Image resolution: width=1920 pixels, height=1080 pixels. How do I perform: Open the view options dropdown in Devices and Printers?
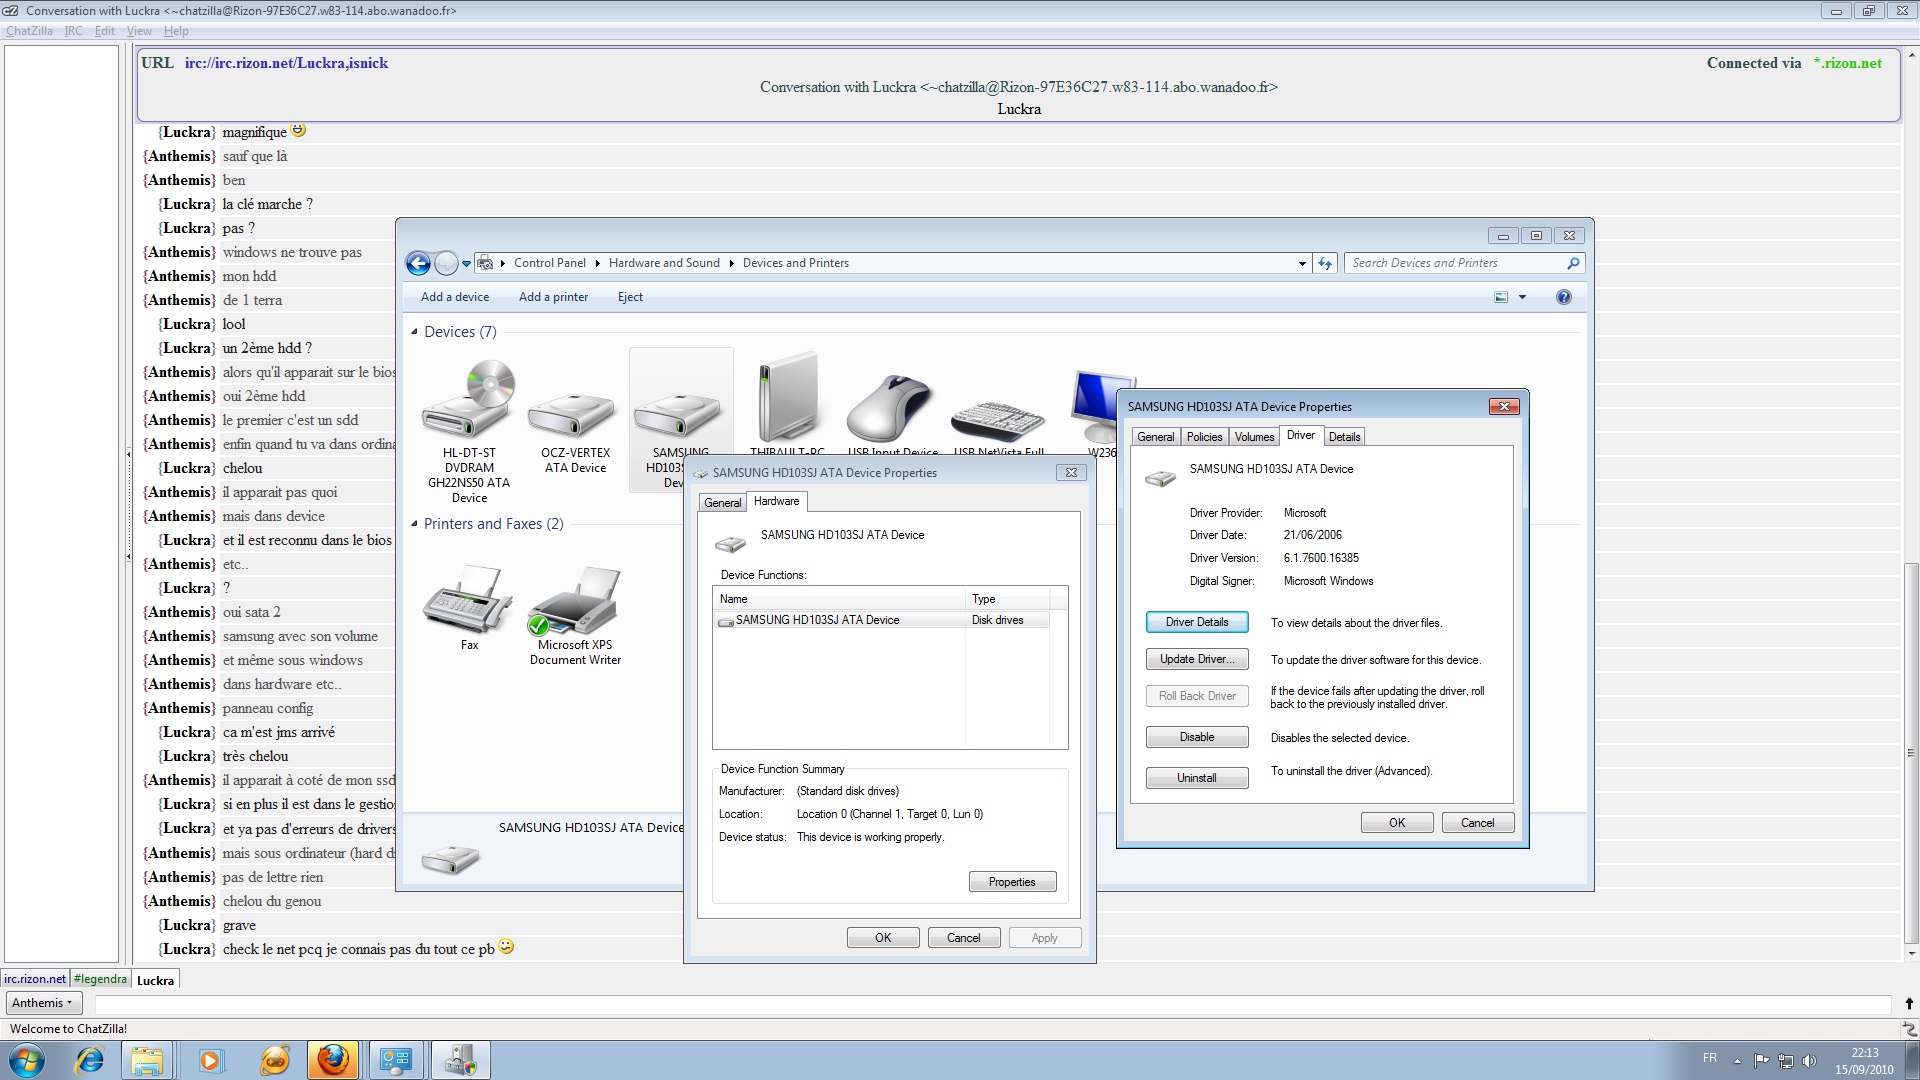coord(1522,297)
